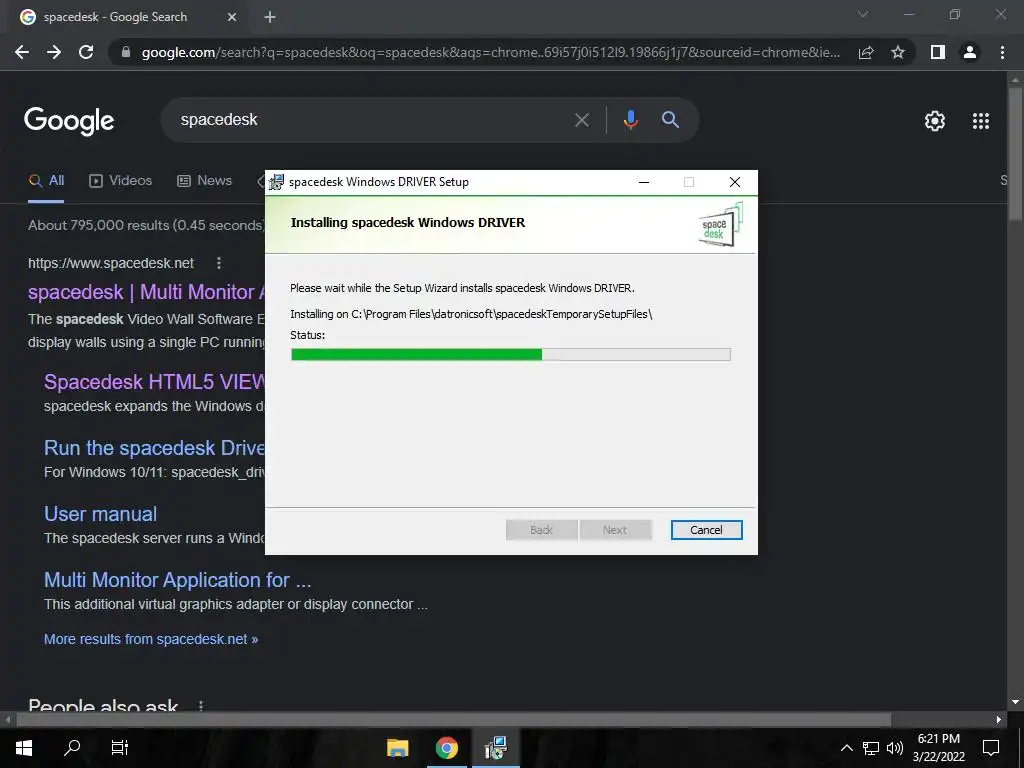The image size is (1024, 768).
Task: Open new browser tab with plus
Action: [270, 17]
